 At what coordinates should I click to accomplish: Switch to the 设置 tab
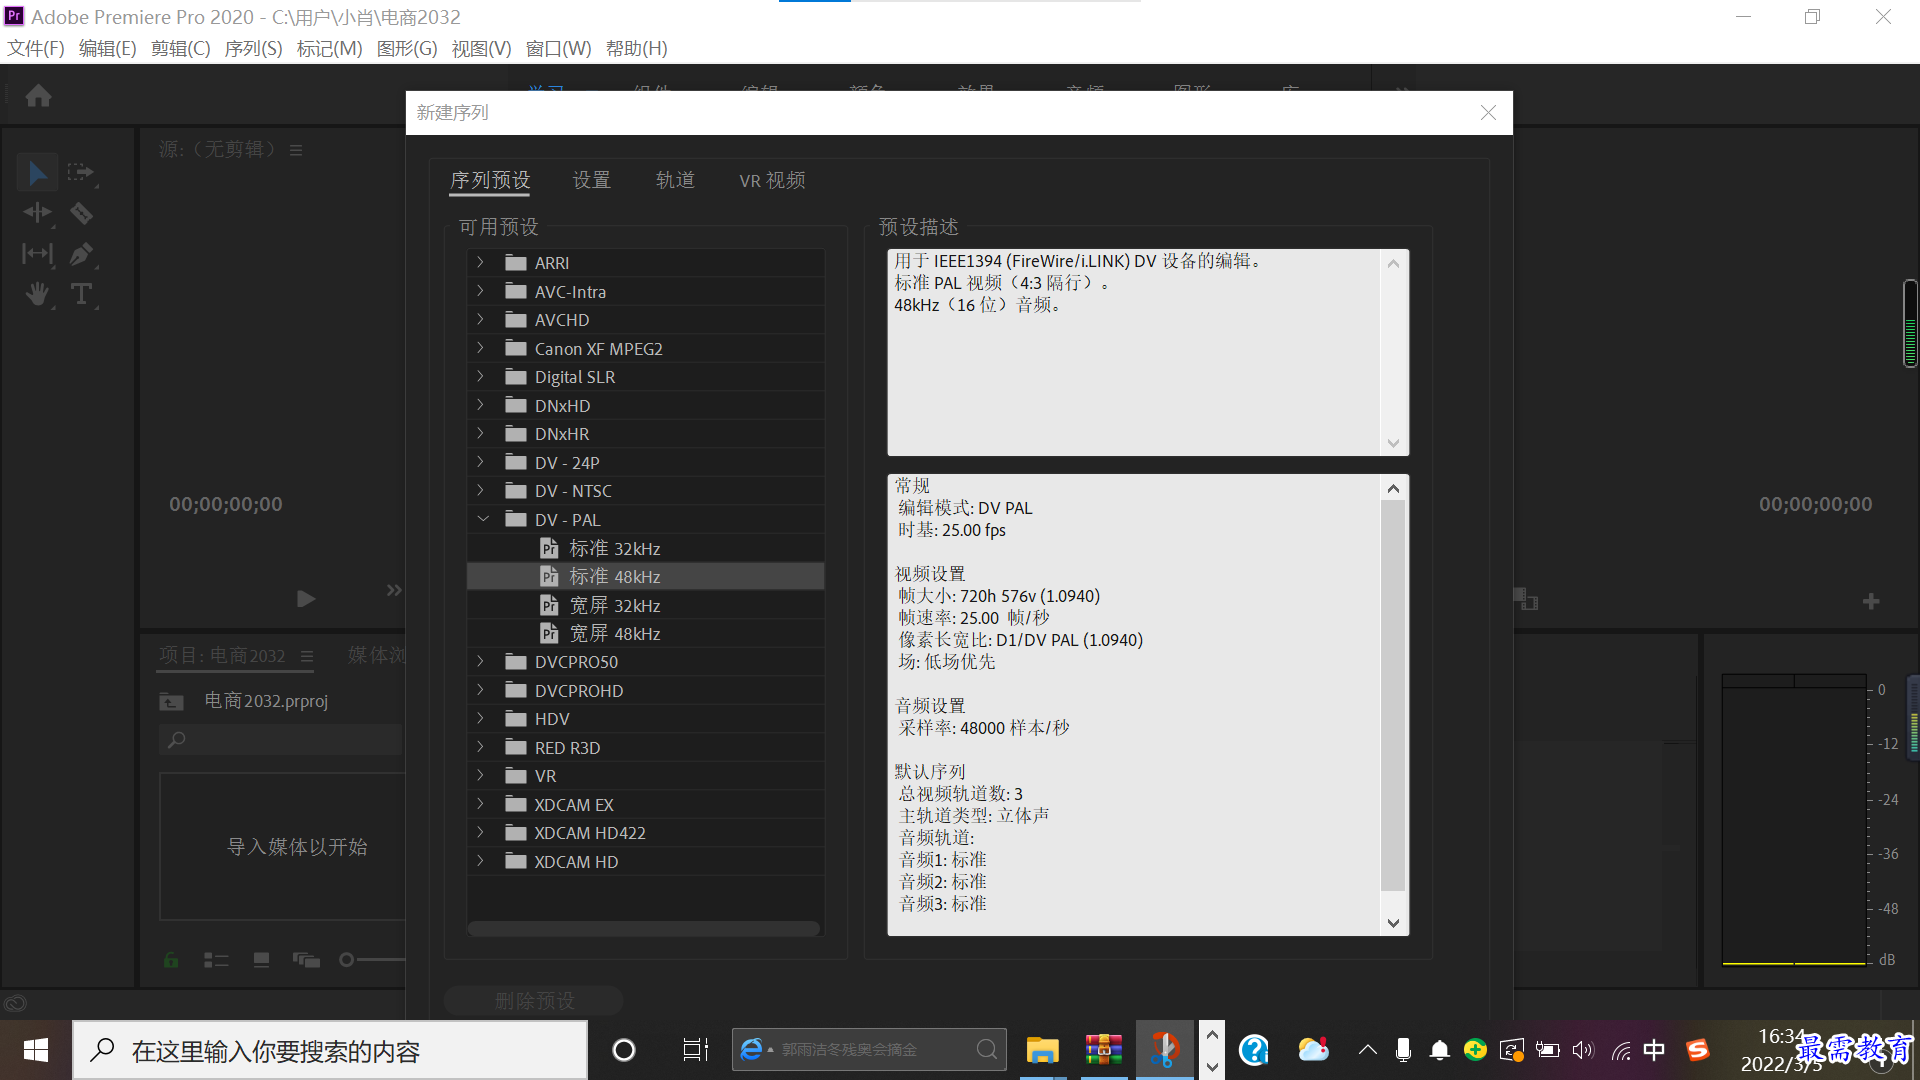pos(591,180)
